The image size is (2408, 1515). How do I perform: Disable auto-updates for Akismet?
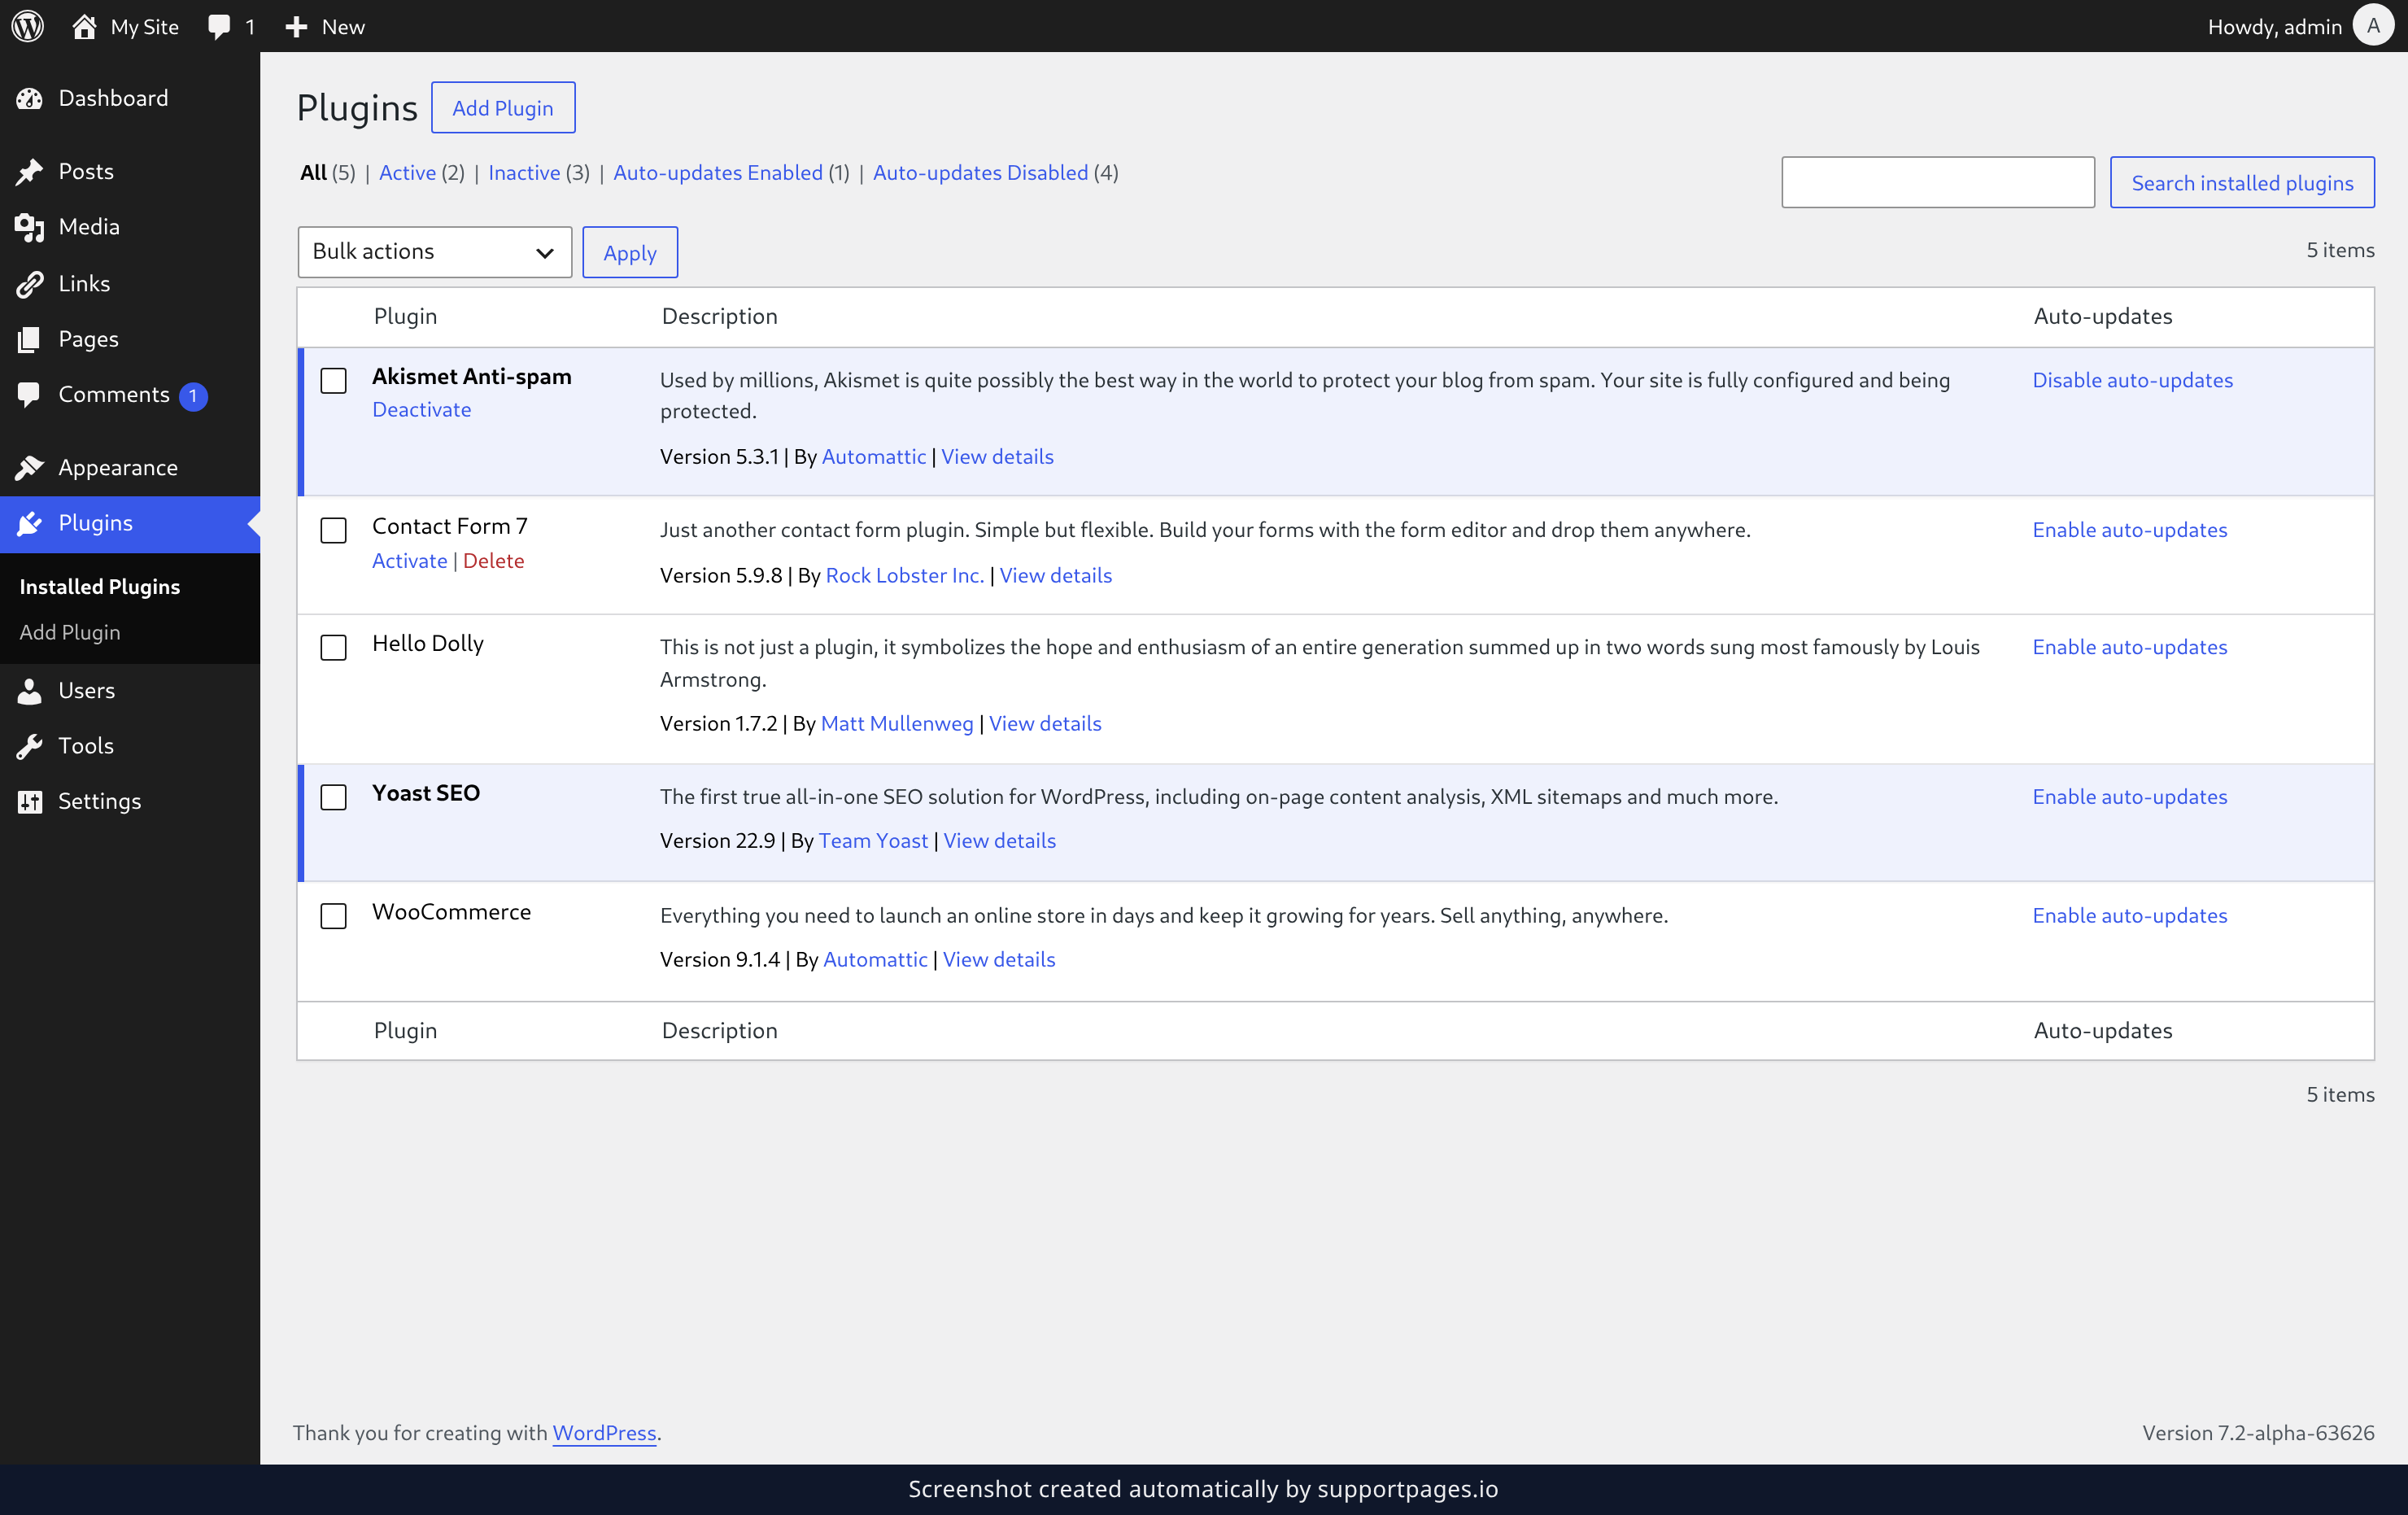coord(2132,380)
